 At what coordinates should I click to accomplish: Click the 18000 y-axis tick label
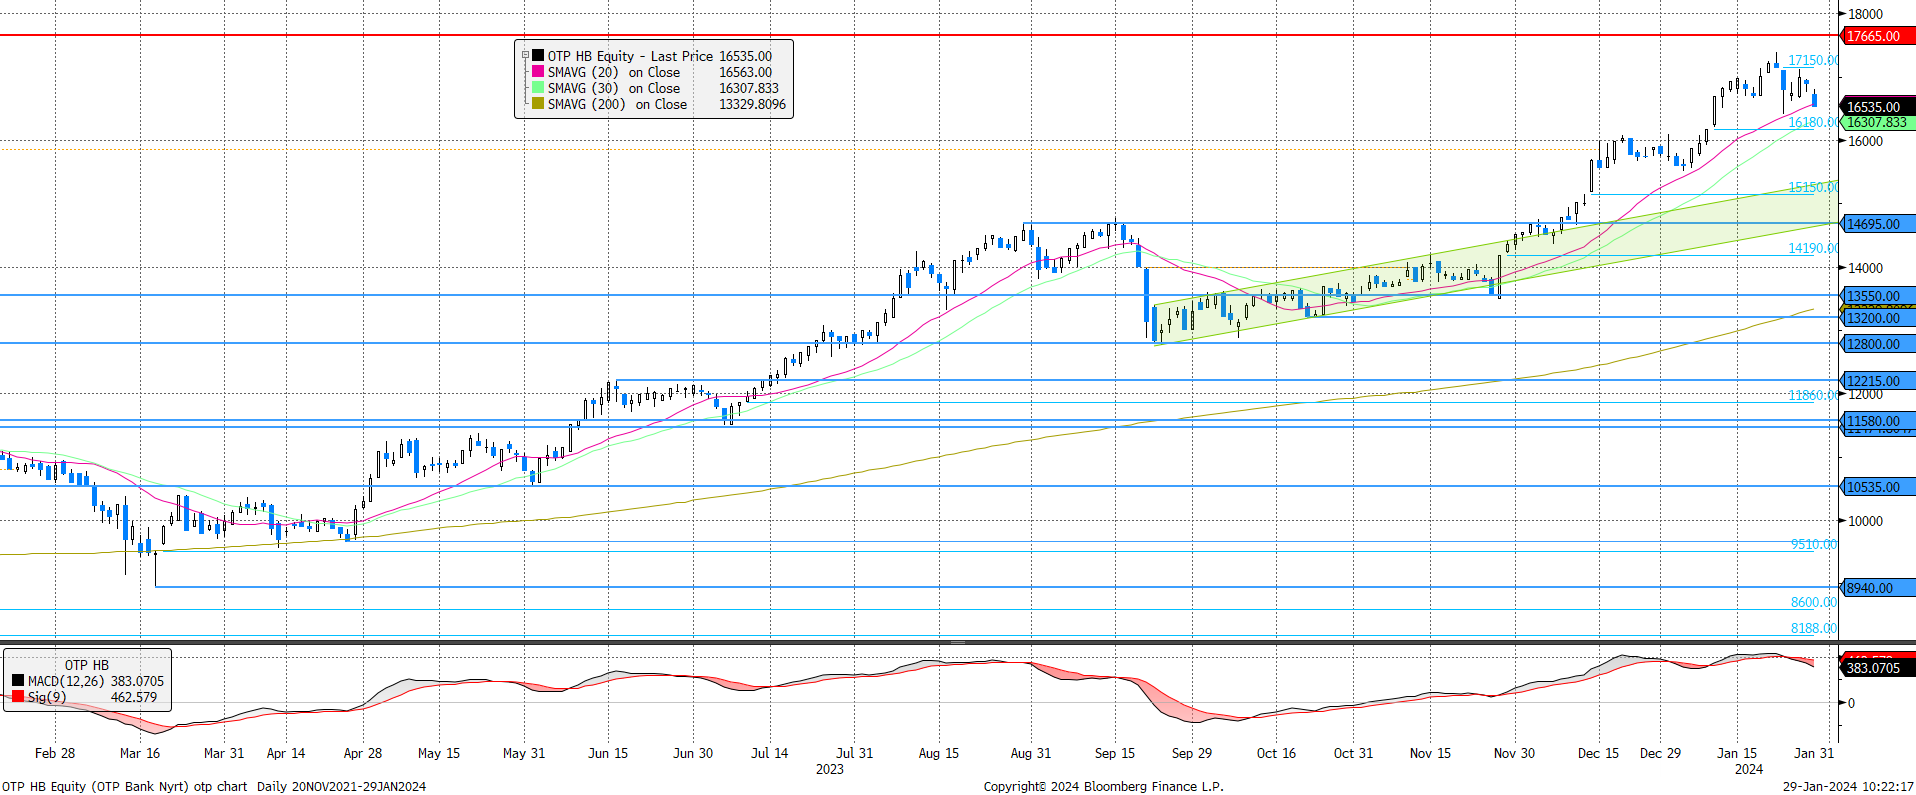tap(1865, 14)
